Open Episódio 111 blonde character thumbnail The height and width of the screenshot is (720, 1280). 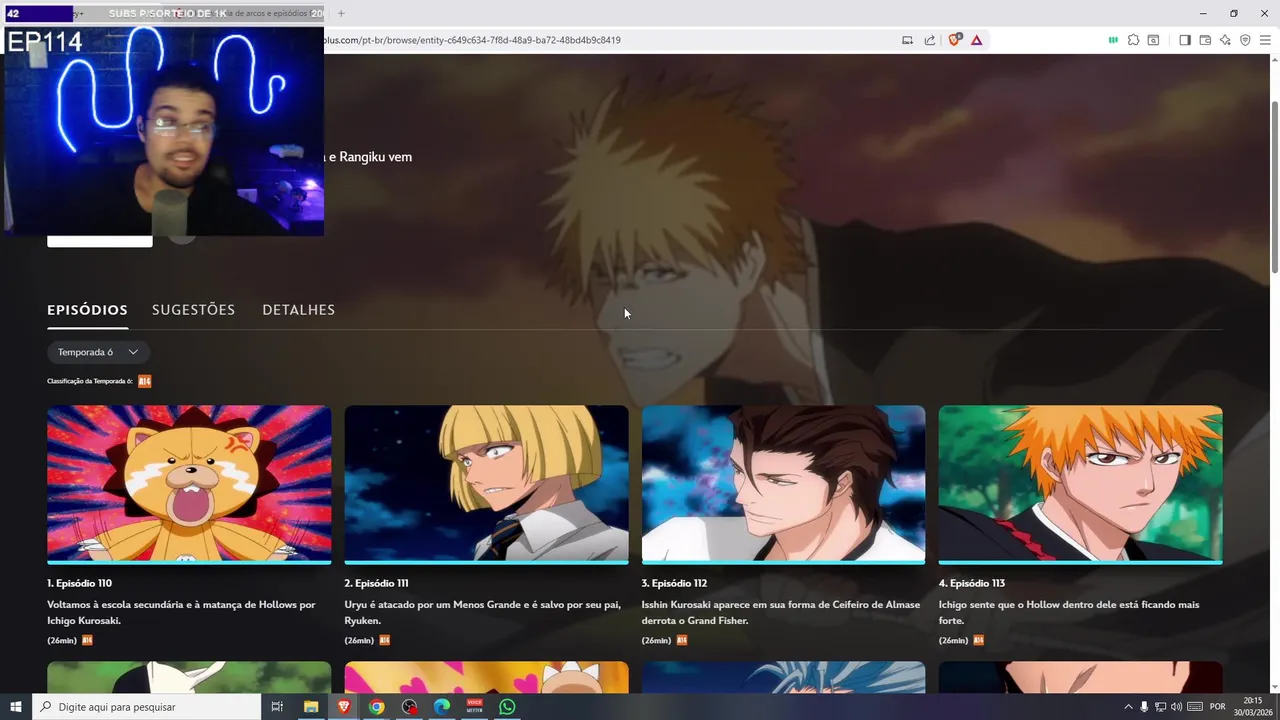click(486, 484)
